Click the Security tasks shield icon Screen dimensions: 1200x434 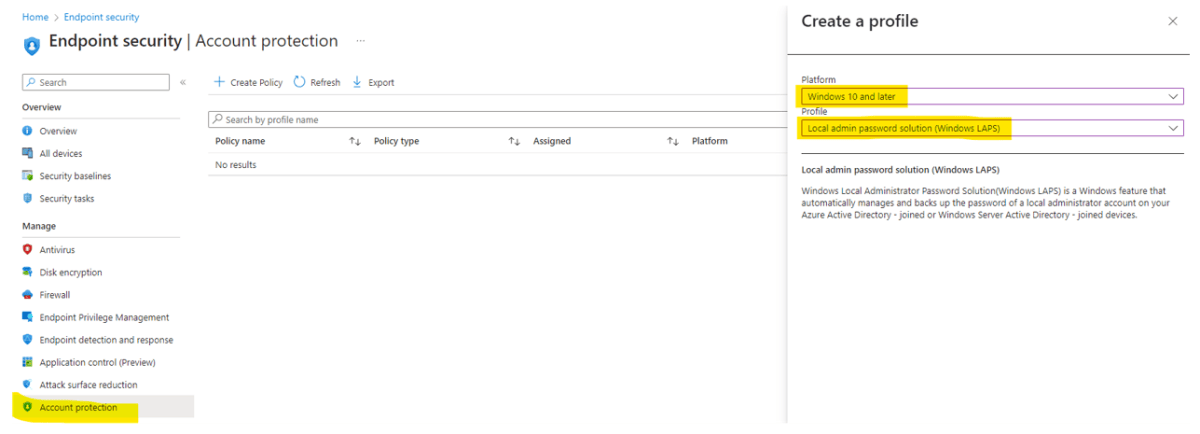coord(28,198)
